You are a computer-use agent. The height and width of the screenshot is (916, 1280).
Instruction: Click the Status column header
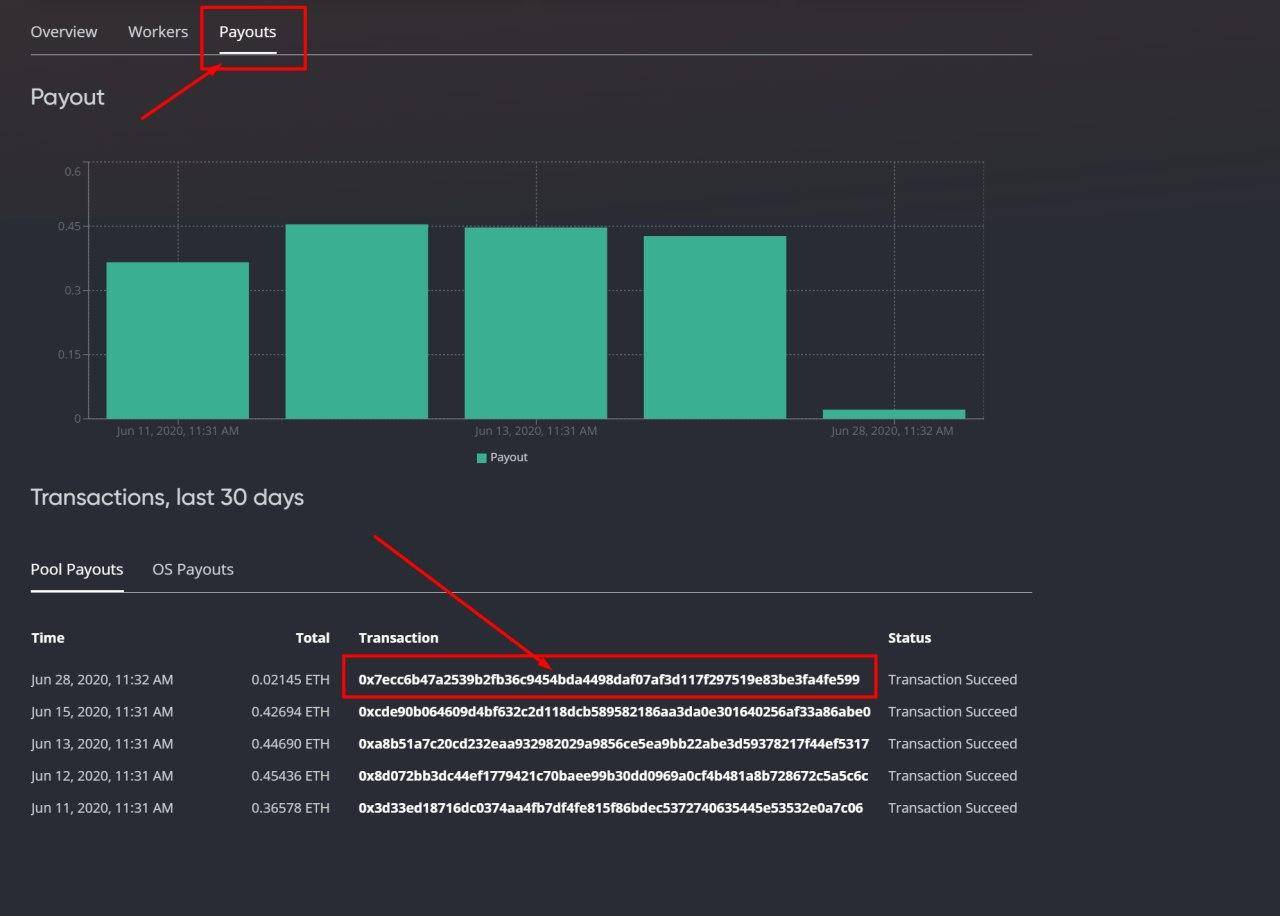pos(909,637)
